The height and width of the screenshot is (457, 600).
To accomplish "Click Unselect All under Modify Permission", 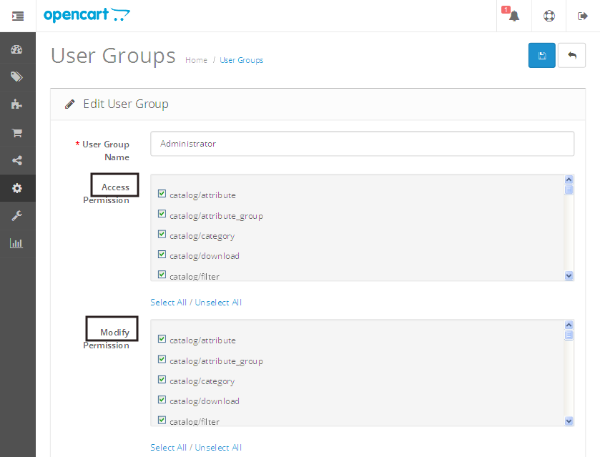I will pos(218,447).
